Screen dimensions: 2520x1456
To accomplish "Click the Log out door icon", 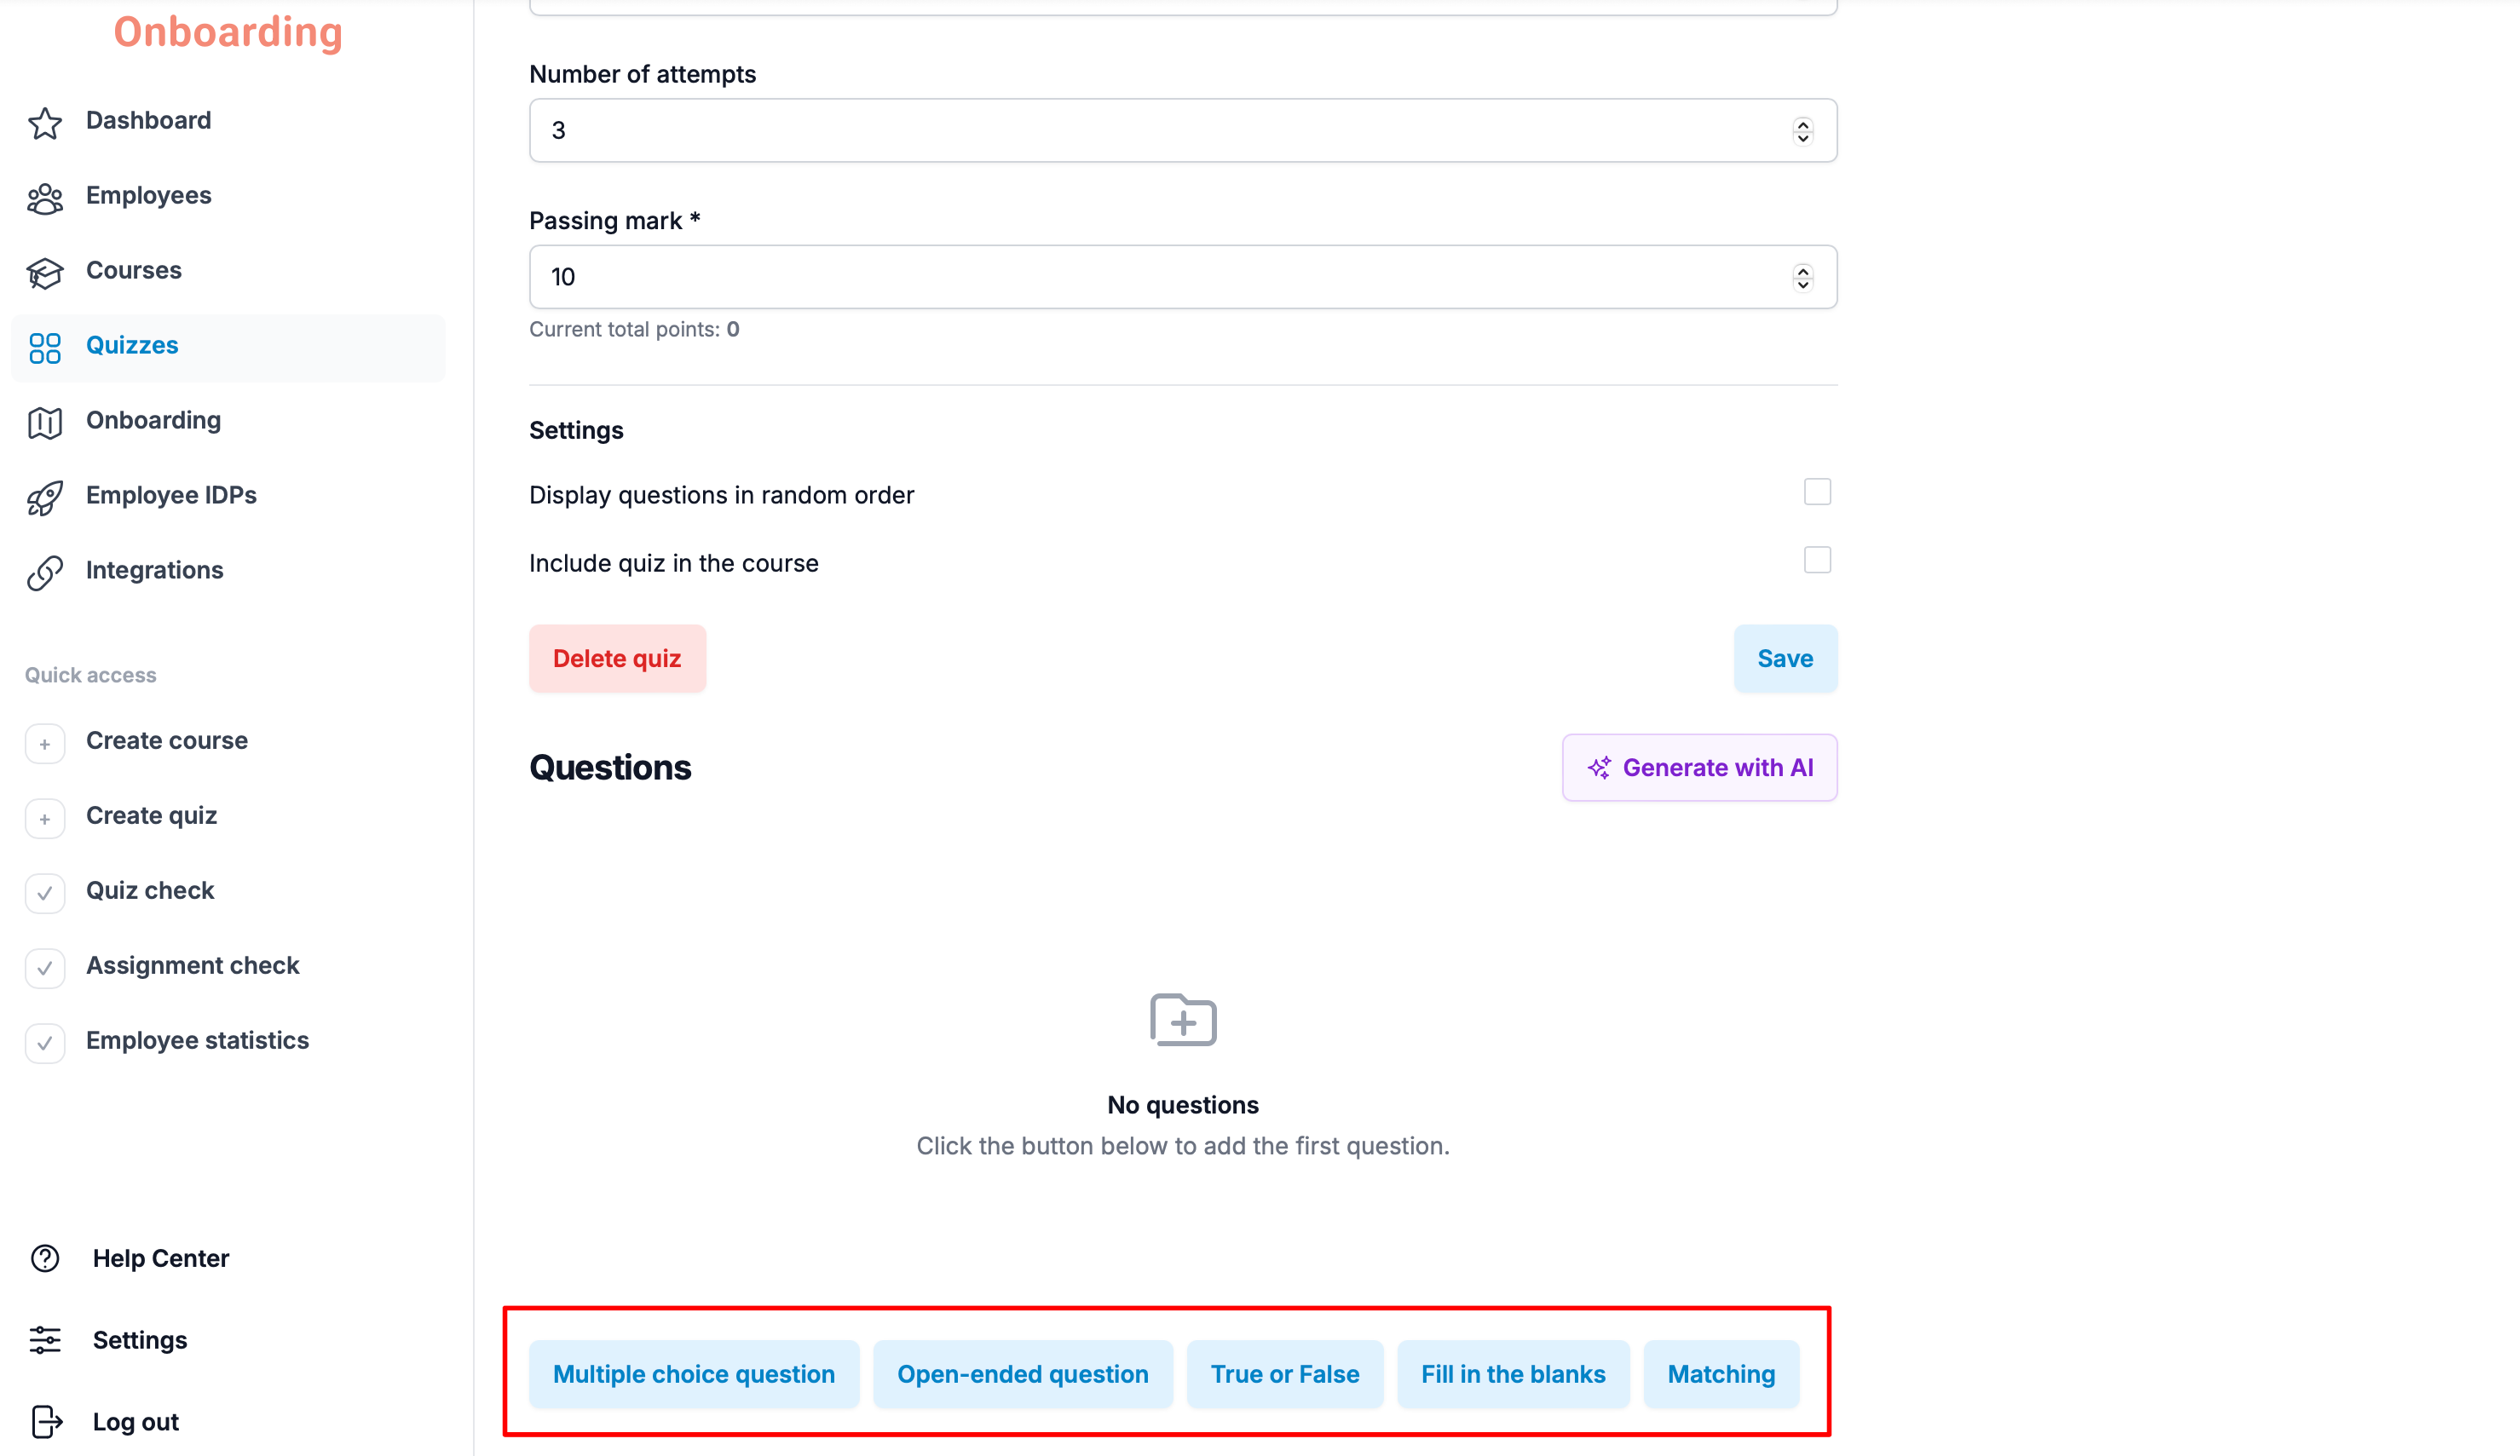I will 46,1421.
